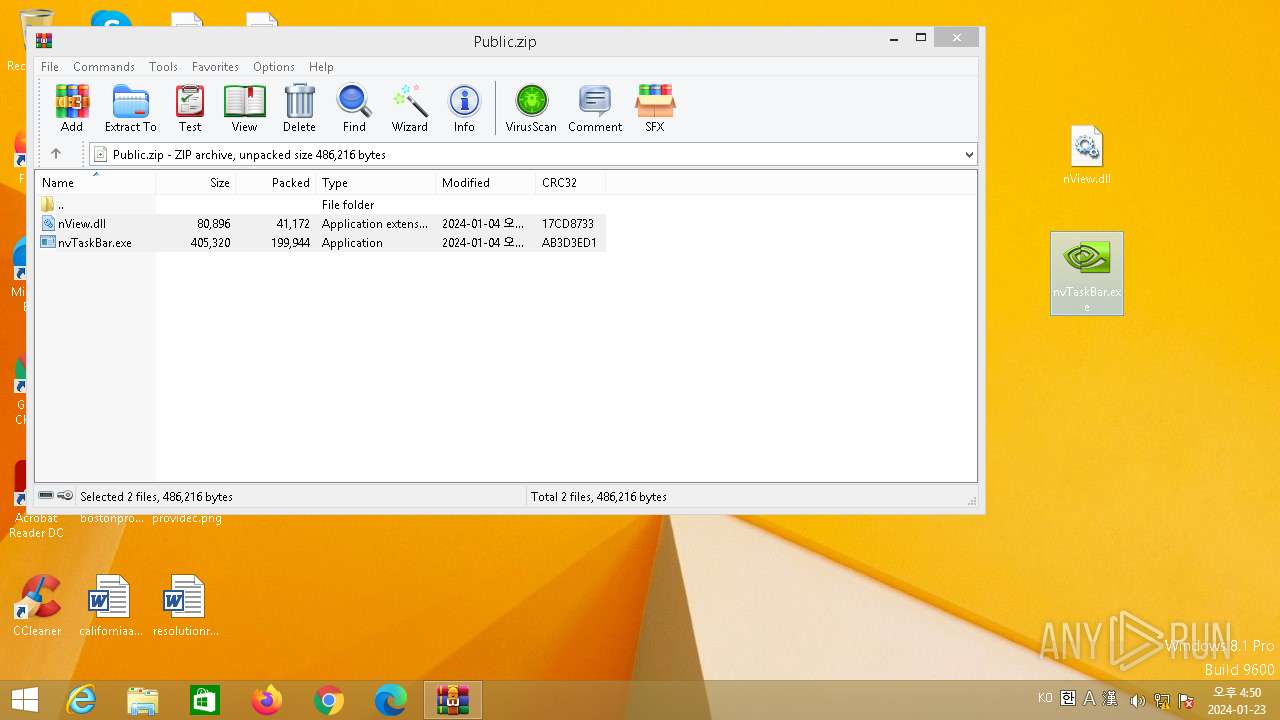Show archive Info
This screenshot has width=1280, height=720.
coord(464,108)
